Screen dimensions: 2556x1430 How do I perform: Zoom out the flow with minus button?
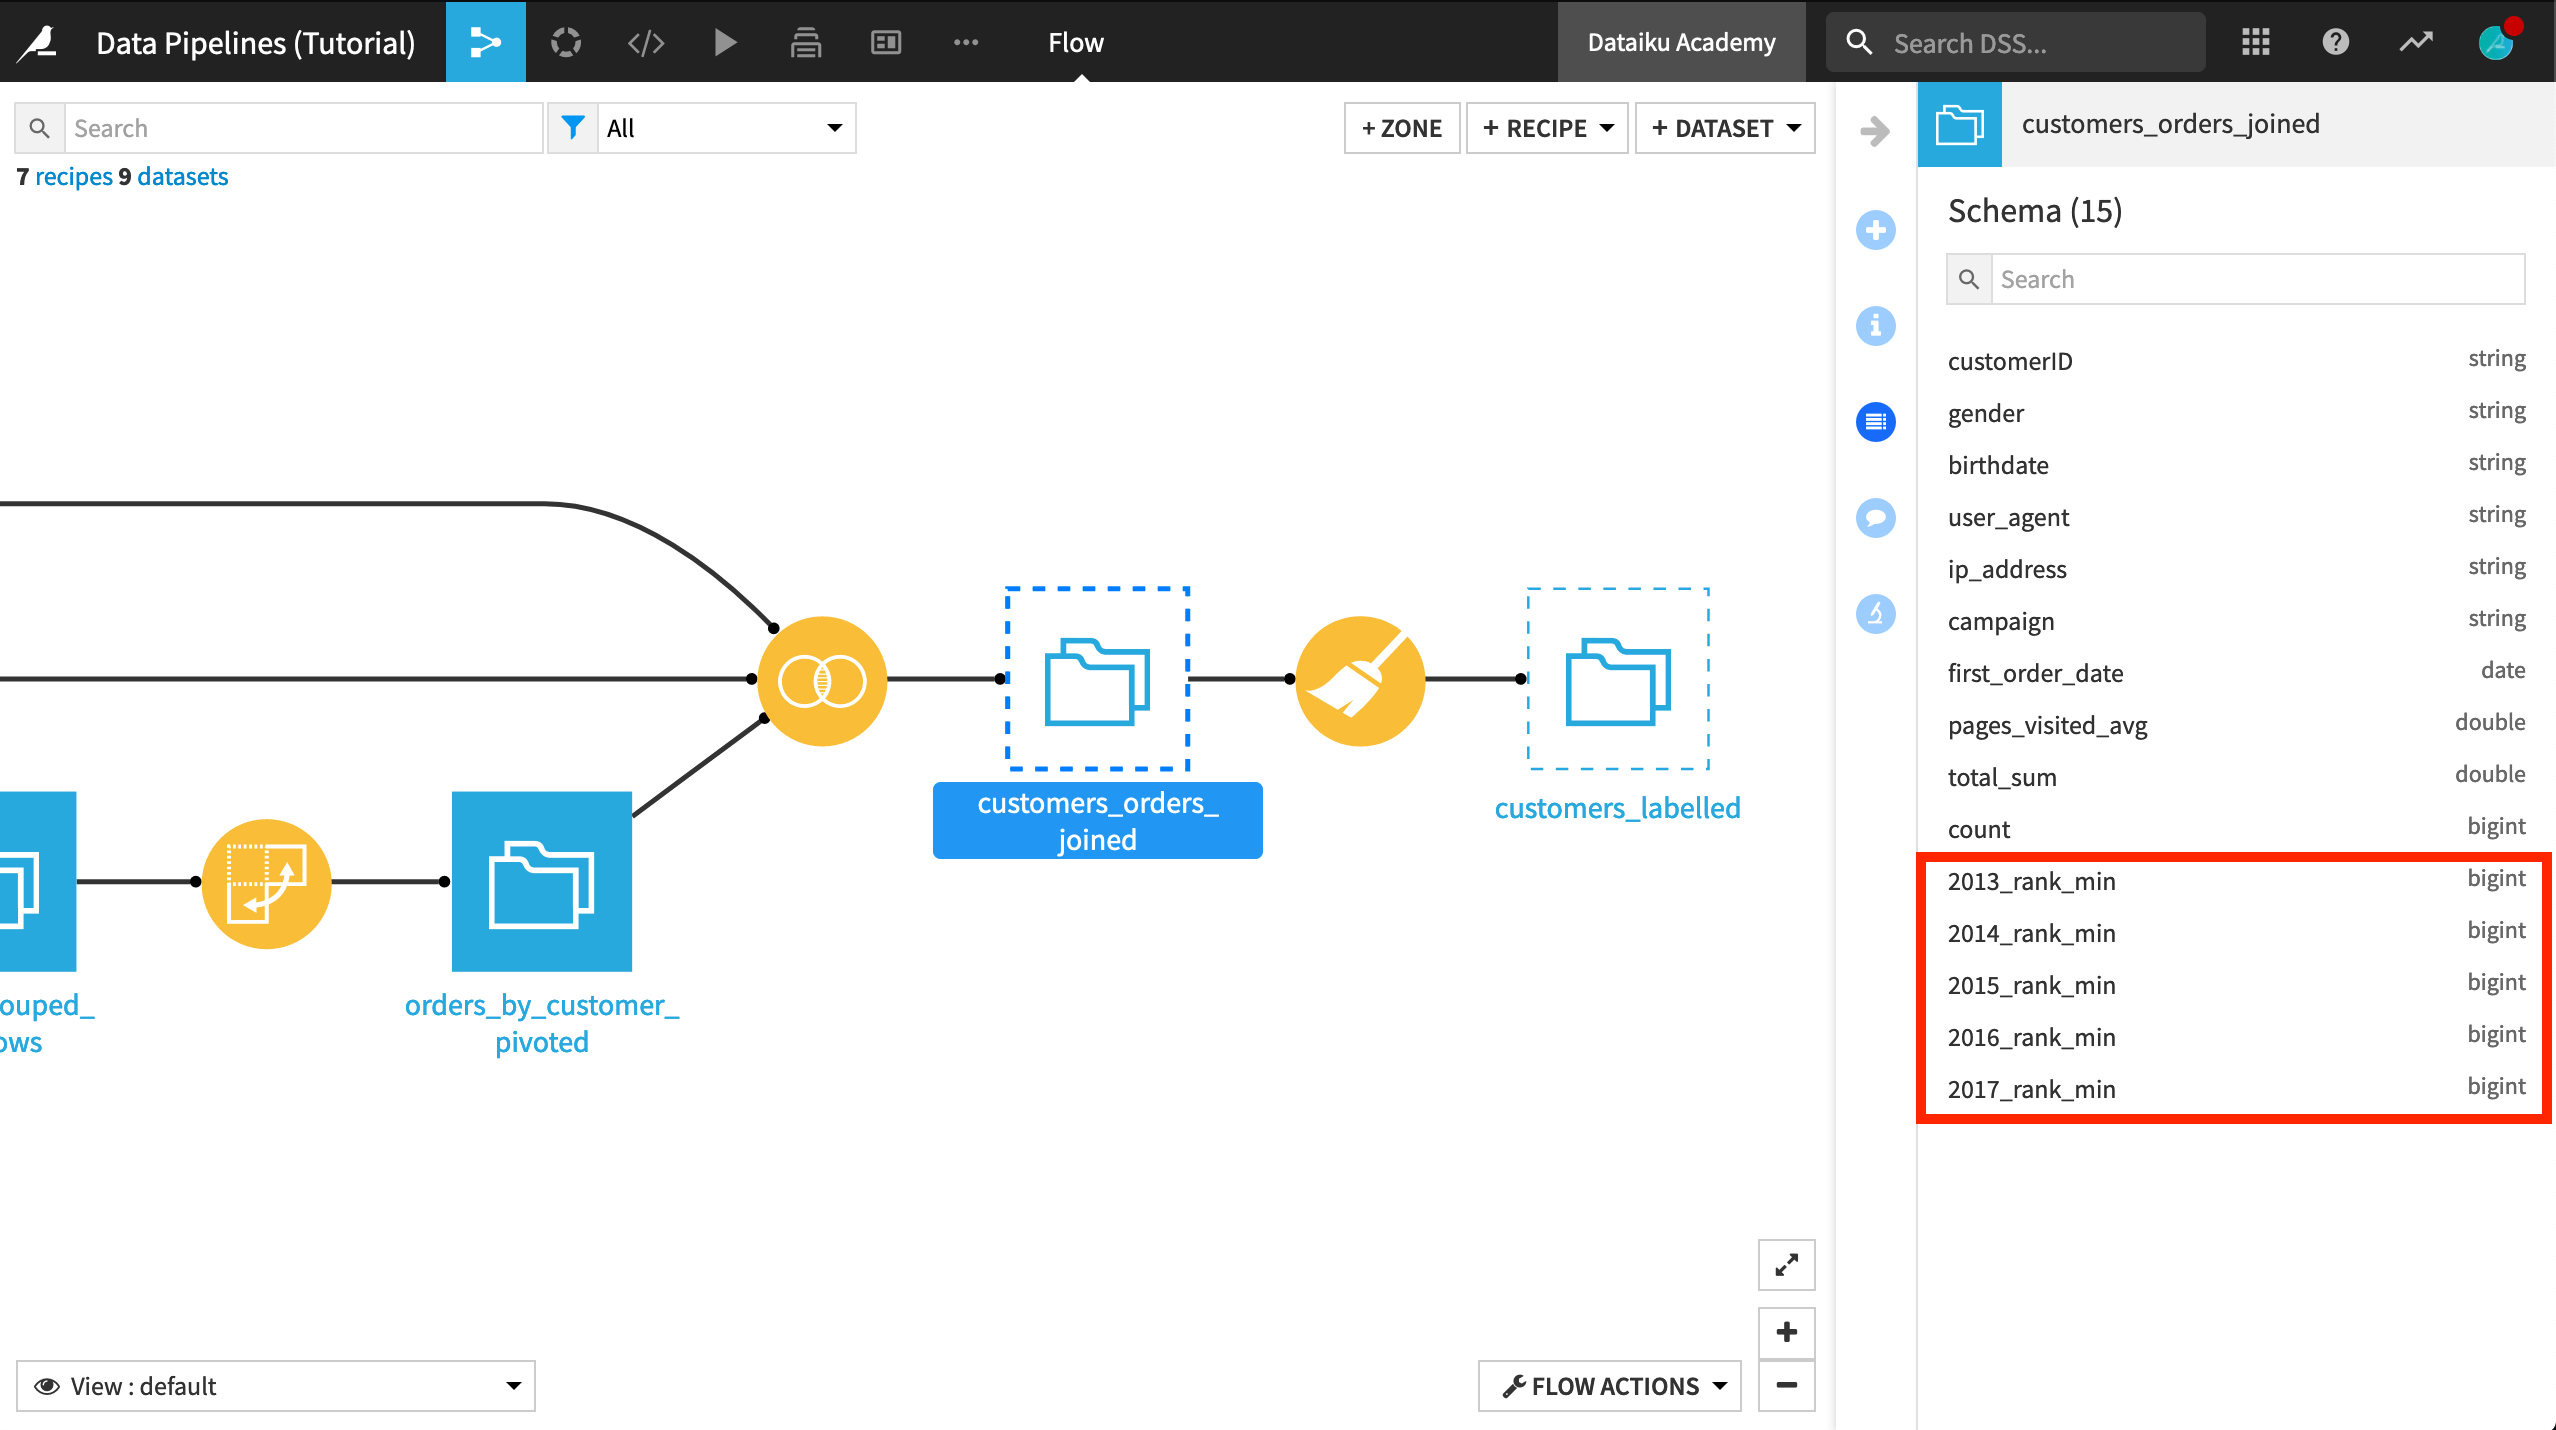point(1787,1386)
